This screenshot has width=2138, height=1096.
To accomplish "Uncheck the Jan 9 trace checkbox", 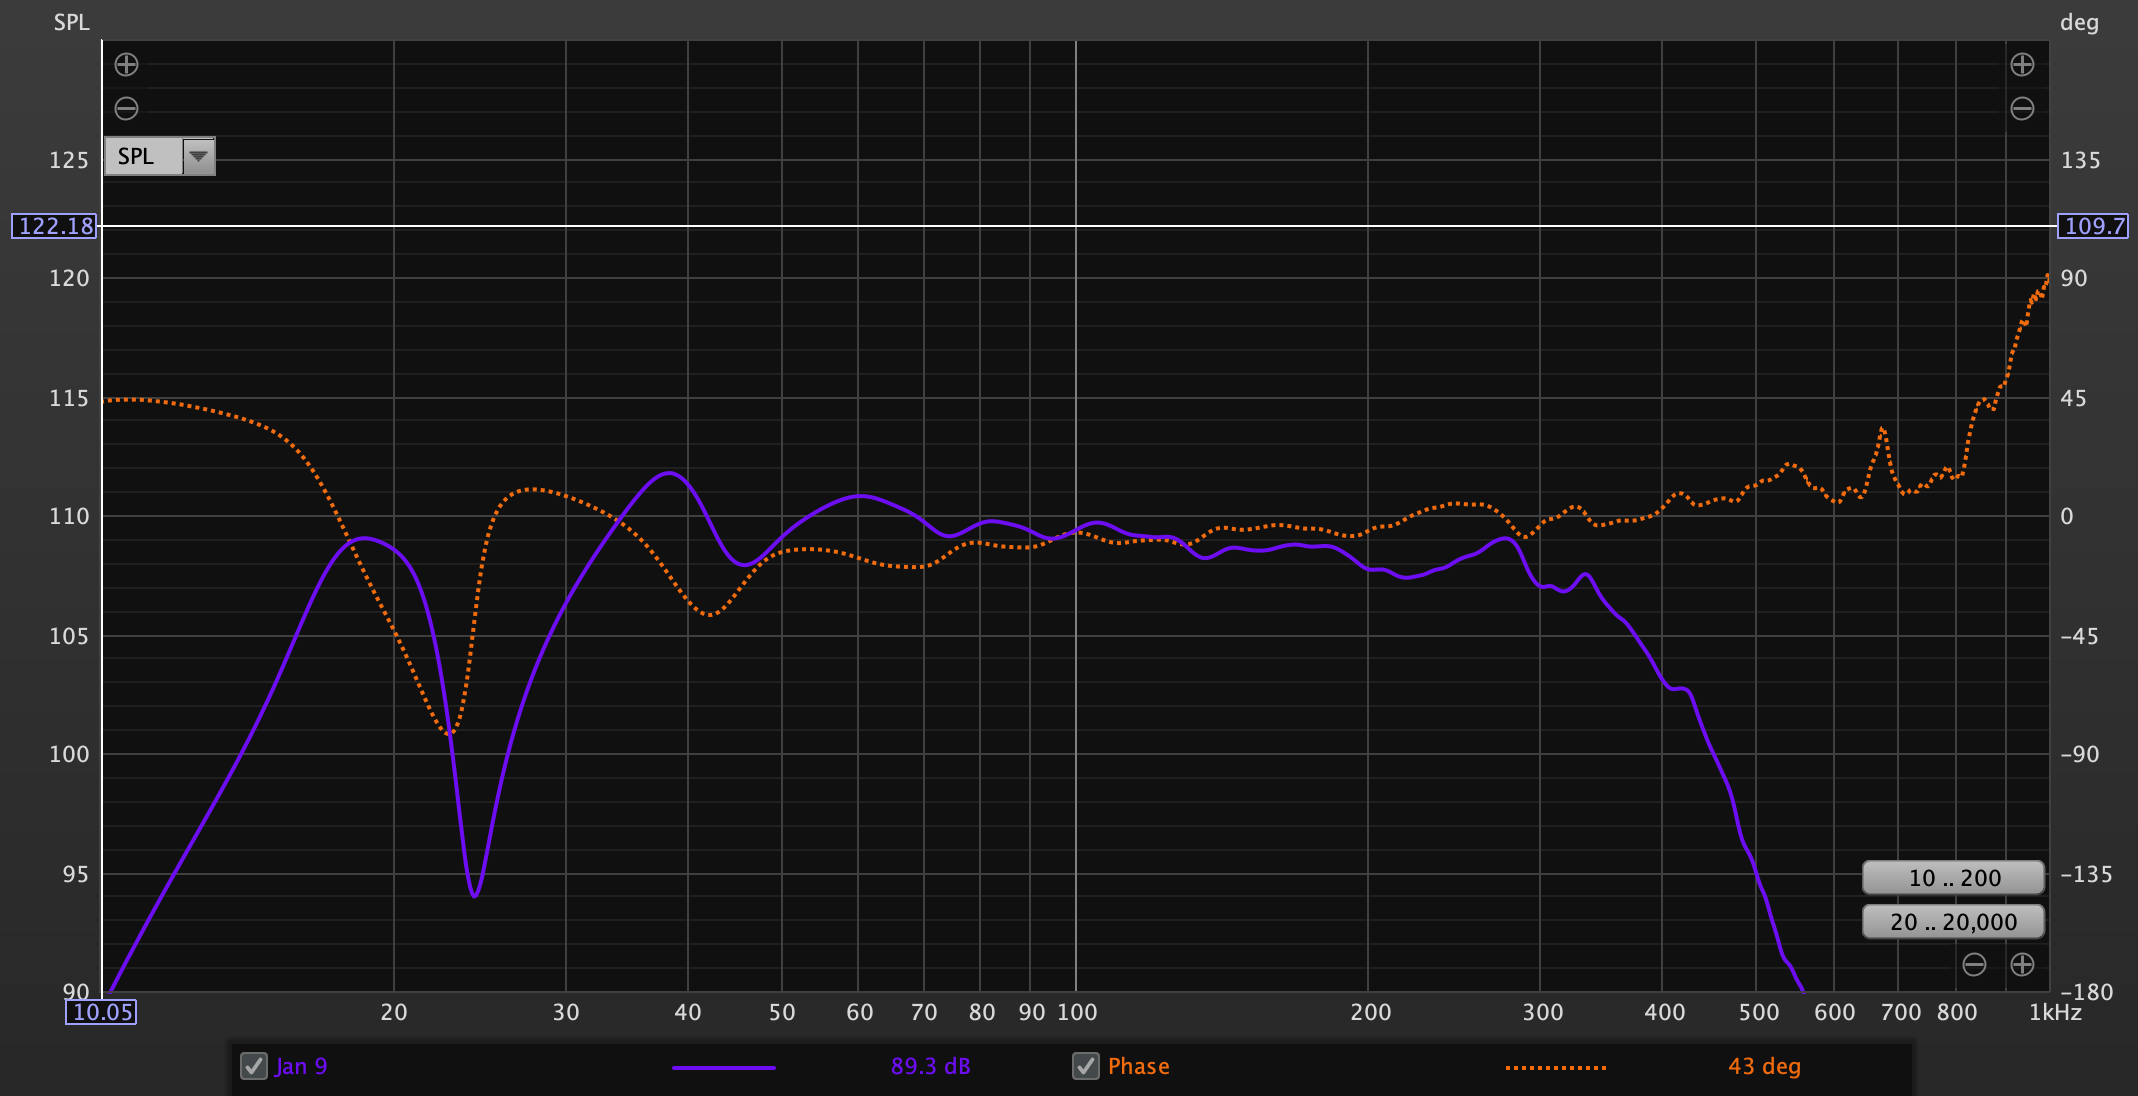I will (x=254, y=1066).
